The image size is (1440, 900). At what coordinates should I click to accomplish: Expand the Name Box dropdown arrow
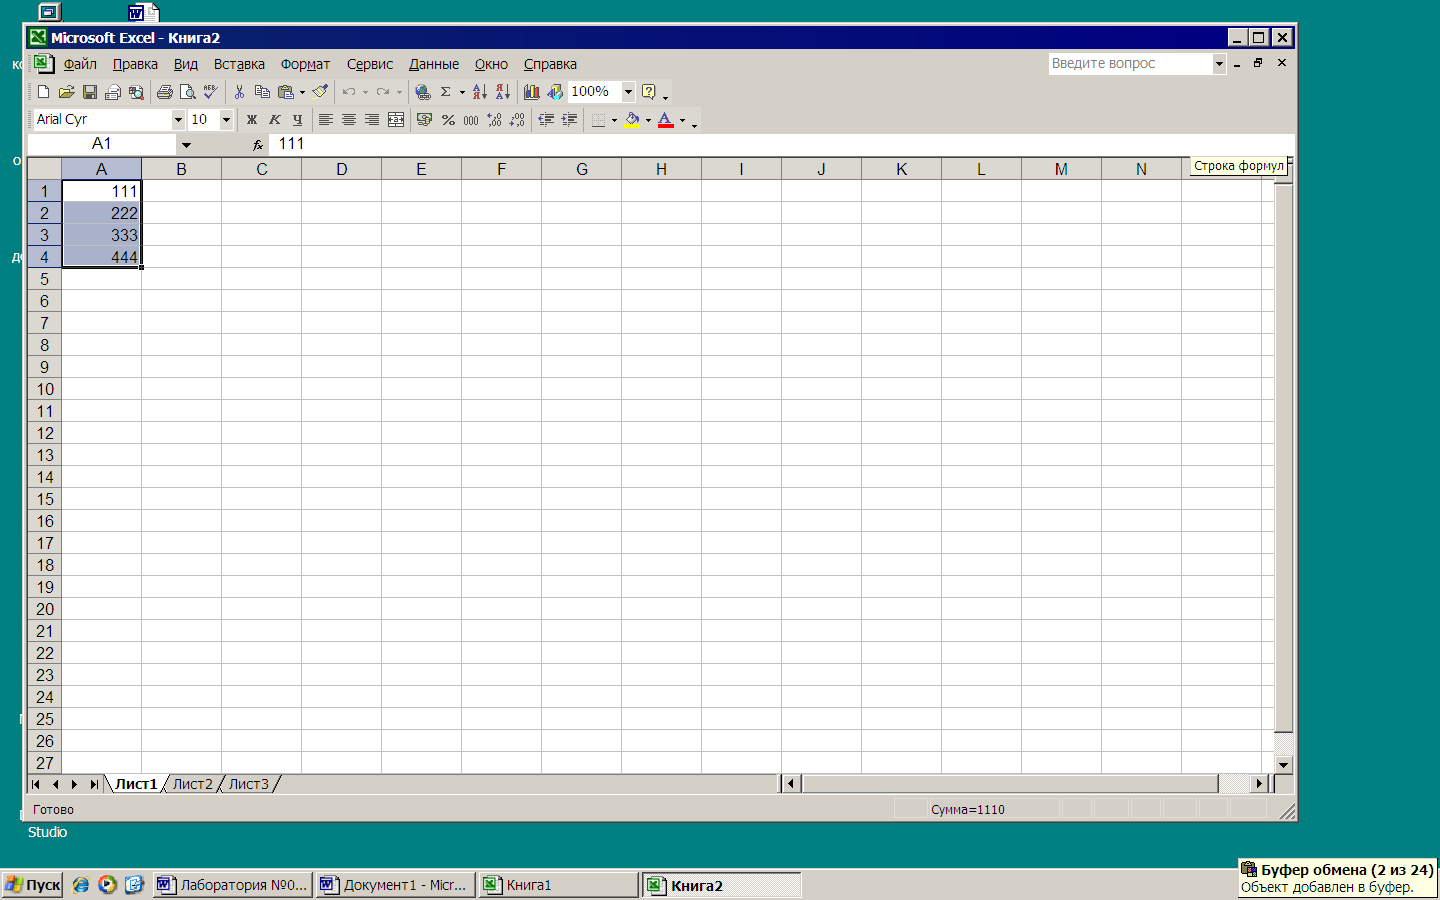coord(186,145)
